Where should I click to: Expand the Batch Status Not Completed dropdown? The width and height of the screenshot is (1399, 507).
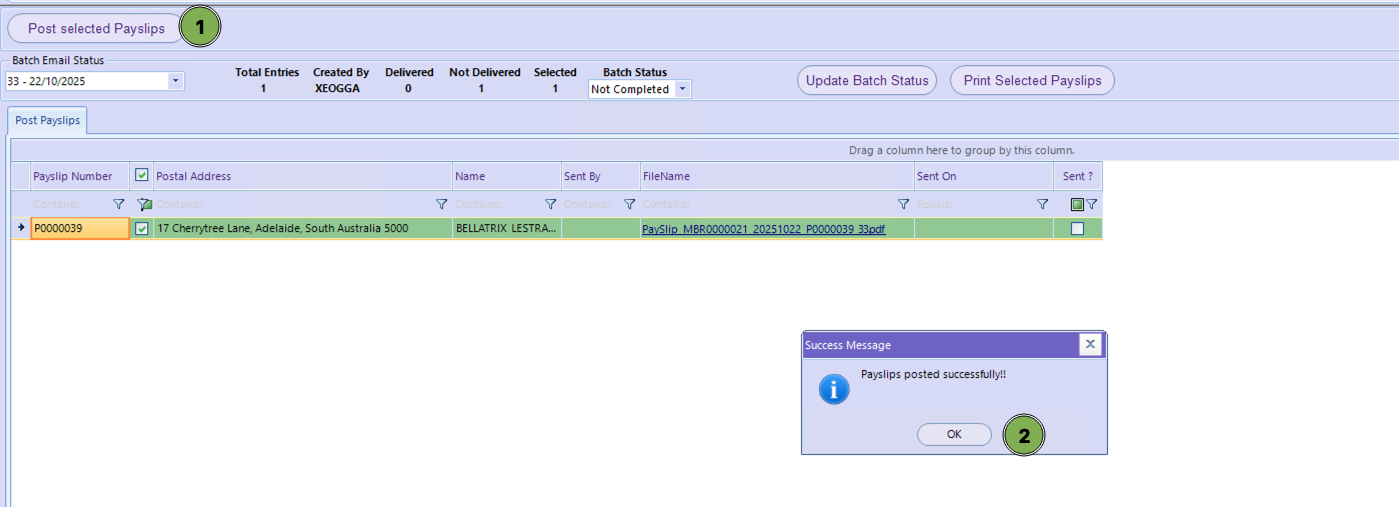[682, 89]
